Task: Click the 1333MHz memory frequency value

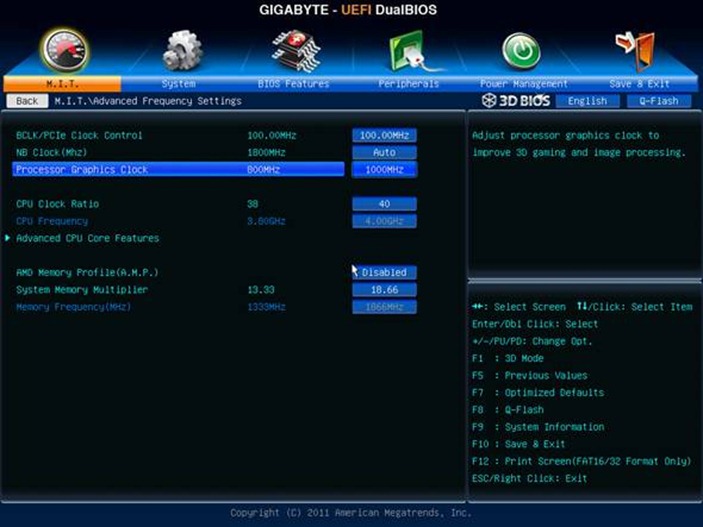Action: point(266,307)
